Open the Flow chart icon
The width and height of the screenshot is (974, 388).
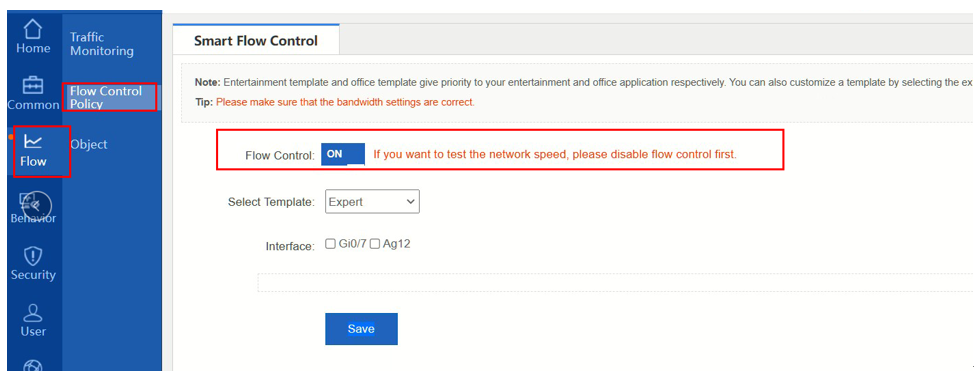tap(33, 142)
